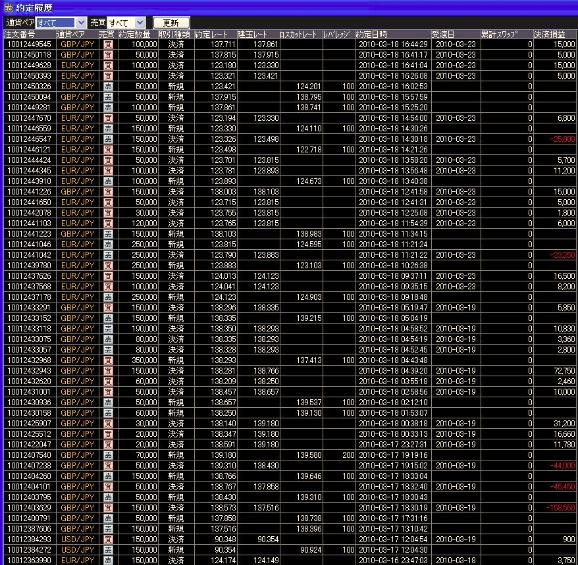This screenshot has height=565, width=578.
Task: Click the buy icon in order 10012449545 row
Action: coord(108,45)
